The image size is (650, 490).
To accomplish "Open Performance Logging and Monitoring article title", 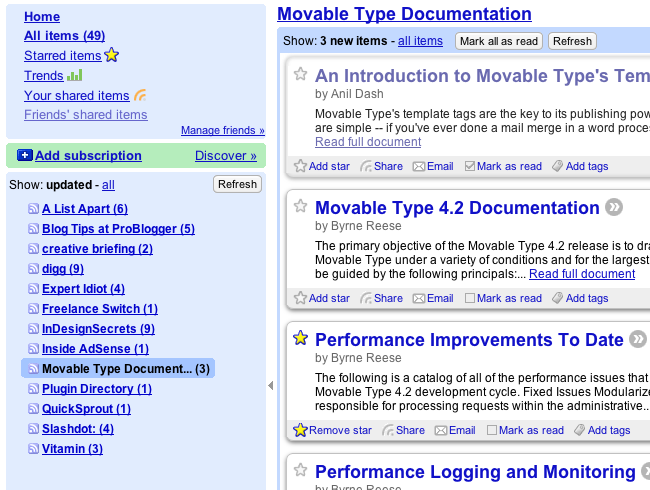I will (x=475, y=471).
